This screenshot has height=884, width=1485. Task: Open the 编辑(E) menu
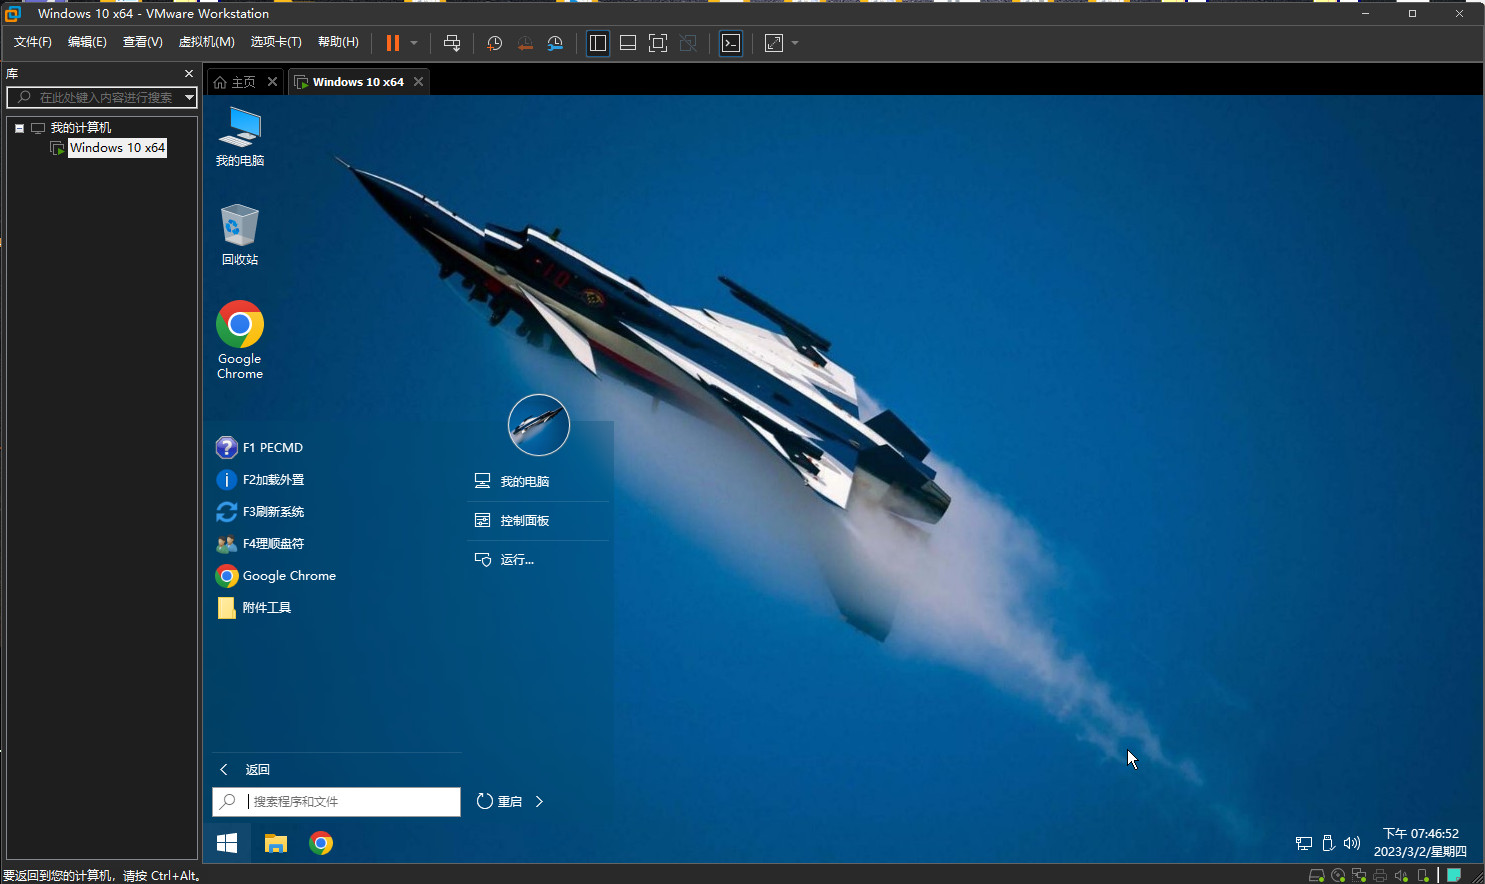click(x=87, y=42)
